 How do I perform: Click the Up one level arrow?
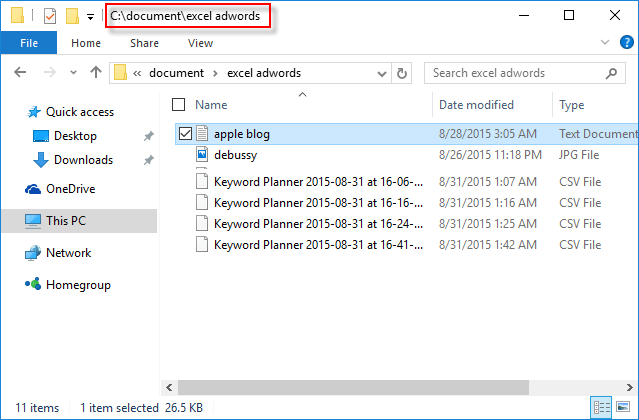pyautogui.click(x=96, y=73)
